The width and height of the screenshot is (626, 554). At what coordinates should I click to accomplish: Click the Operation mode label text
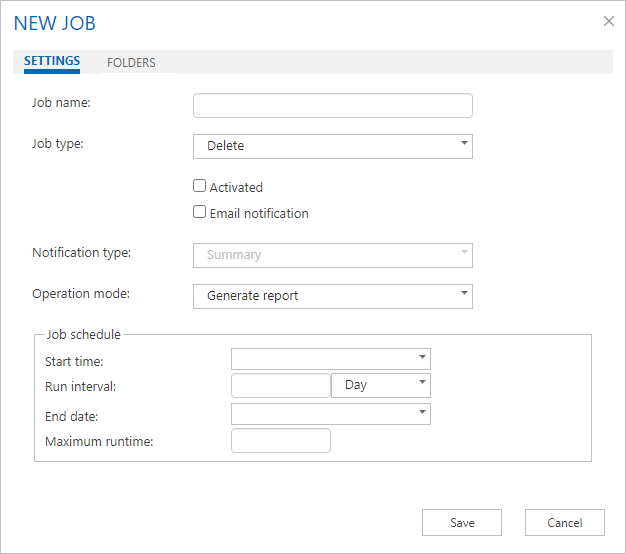tap(82, 295)
